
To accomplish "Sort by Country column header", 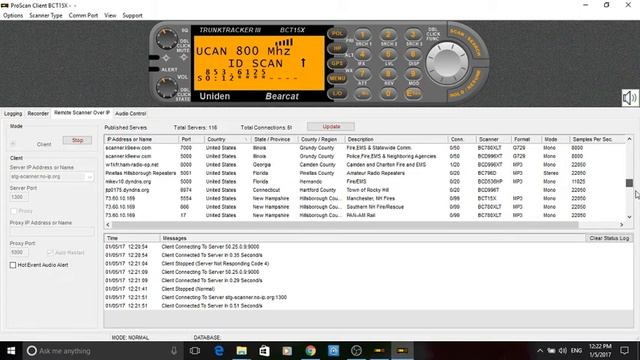I will point(227,139).
